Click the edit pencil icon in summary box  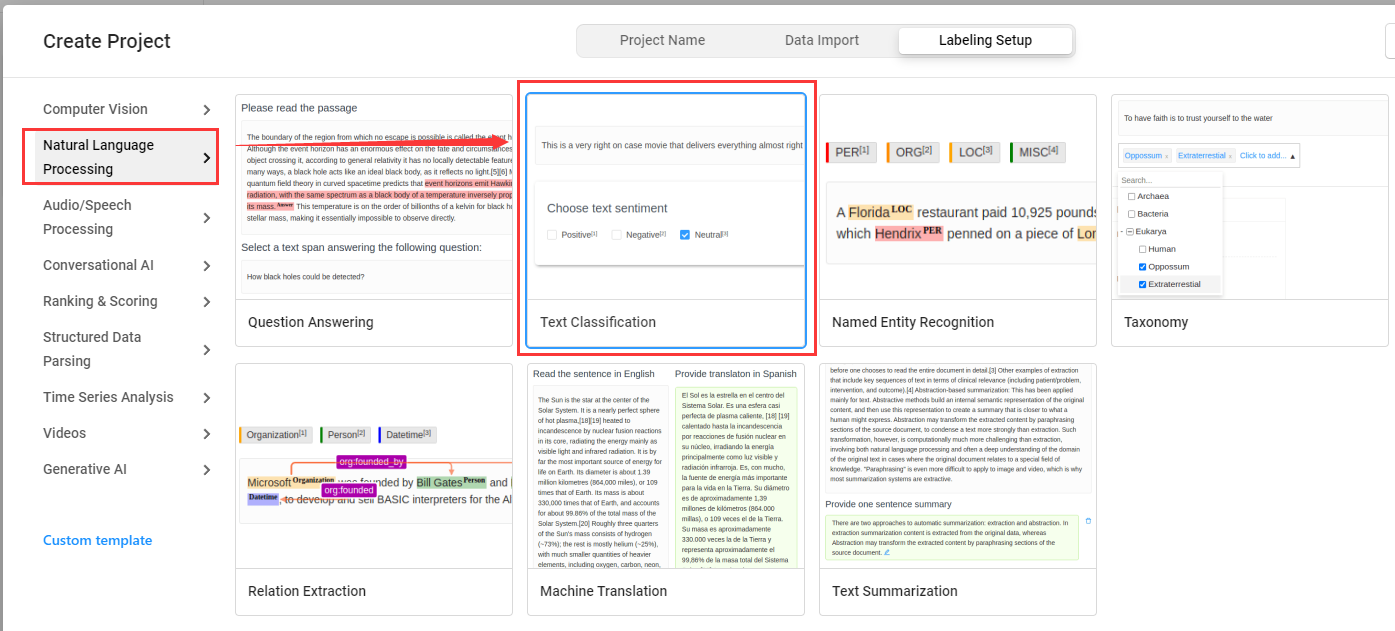[x=886, y=552]
